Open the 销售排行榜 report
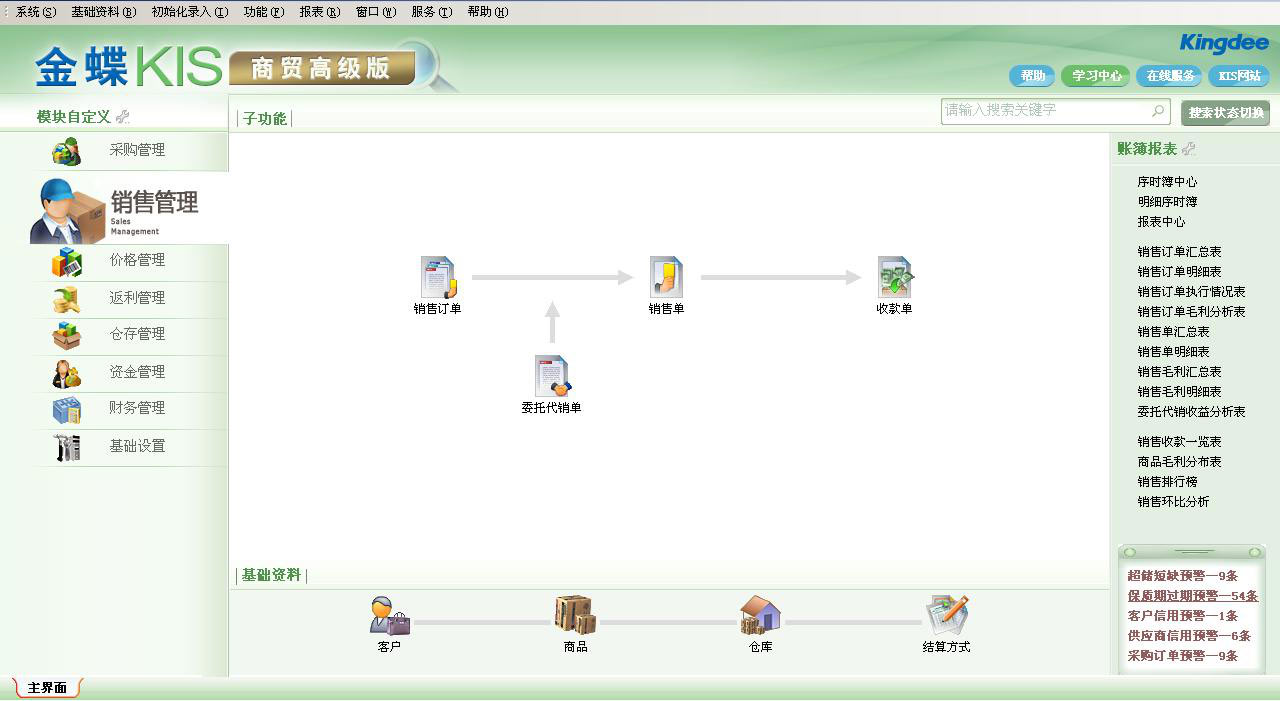Image resolution: width=1280 pixels, height=701 pixels. (x=1167, y=482)
